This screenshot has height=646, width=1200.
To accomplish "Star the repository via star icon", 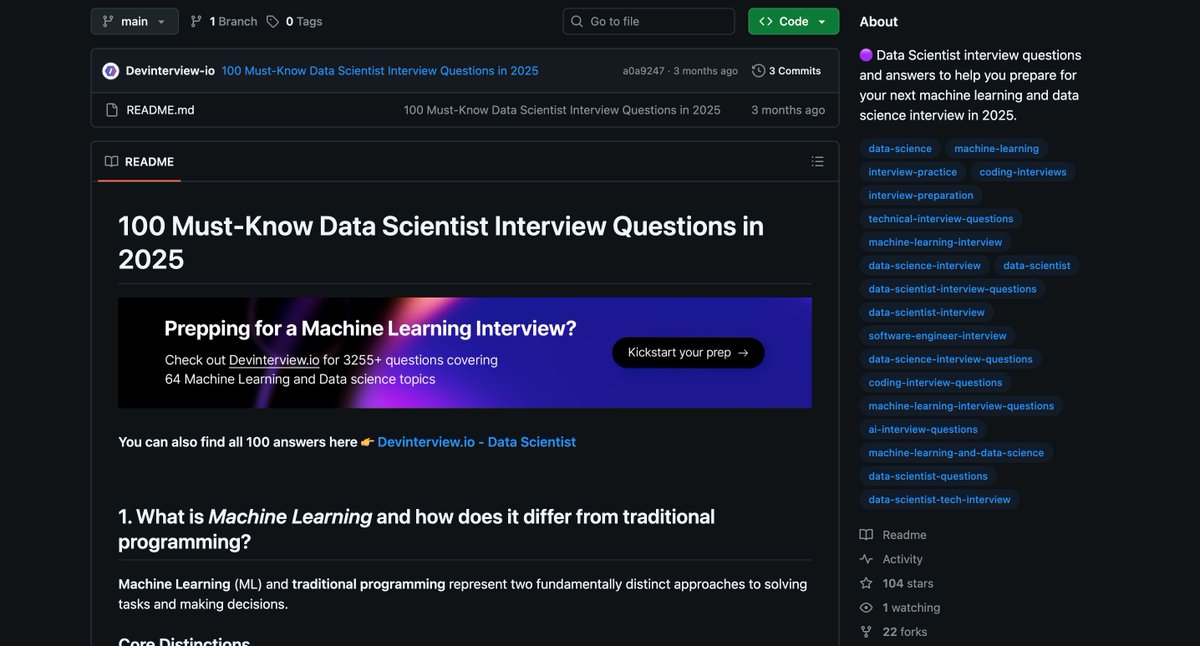I will point(865,583).
